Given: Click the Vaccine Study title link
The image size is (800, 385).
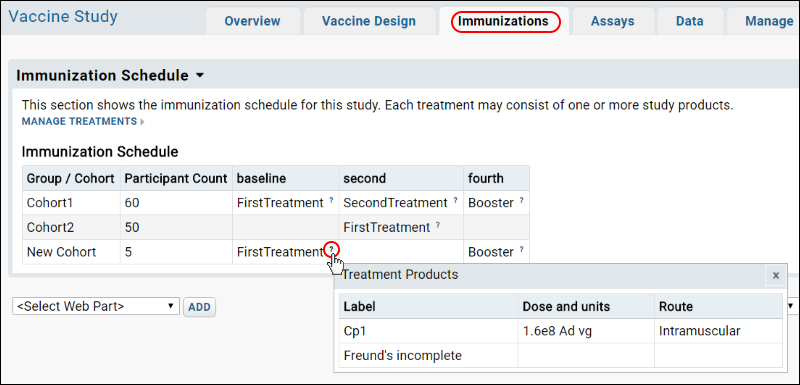Looking at the screenshot, I should (63, 16).
